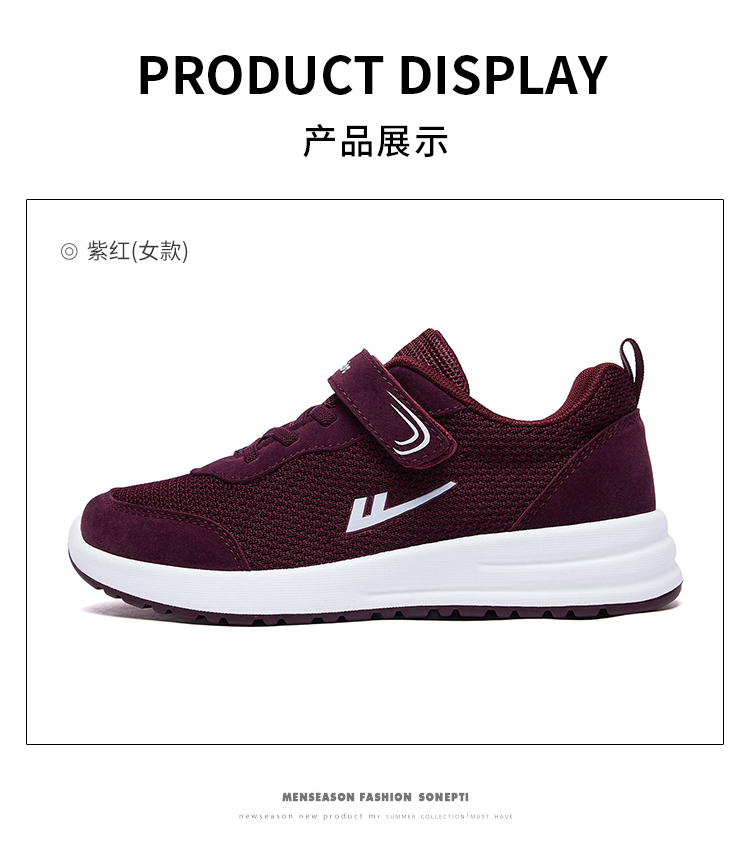Select the 紫红(女款) color label
750x841 pixels.
(x=138, y=251)
